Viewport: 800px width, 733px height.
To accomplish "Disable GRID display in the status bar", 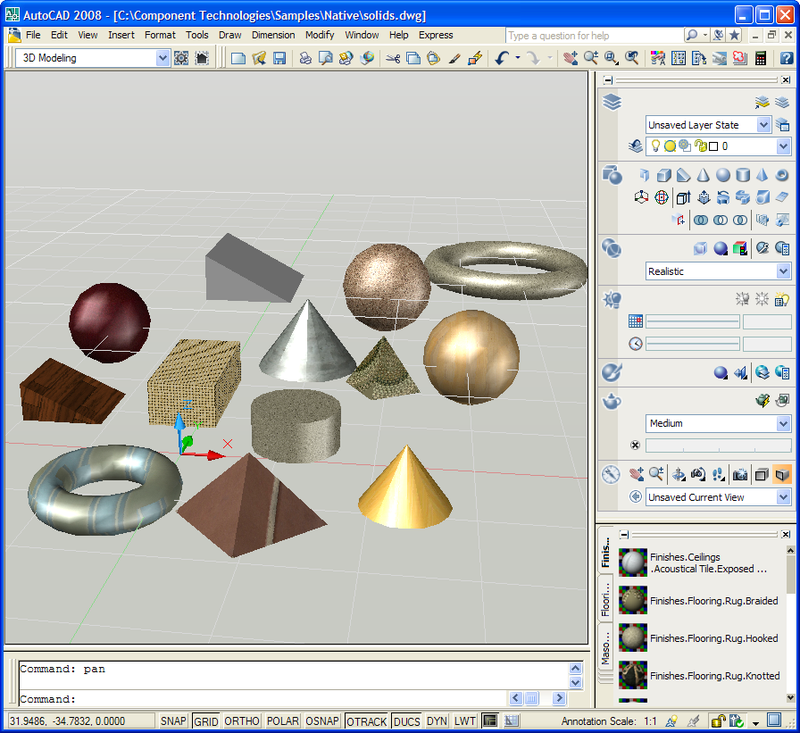I will coord(206,721).
